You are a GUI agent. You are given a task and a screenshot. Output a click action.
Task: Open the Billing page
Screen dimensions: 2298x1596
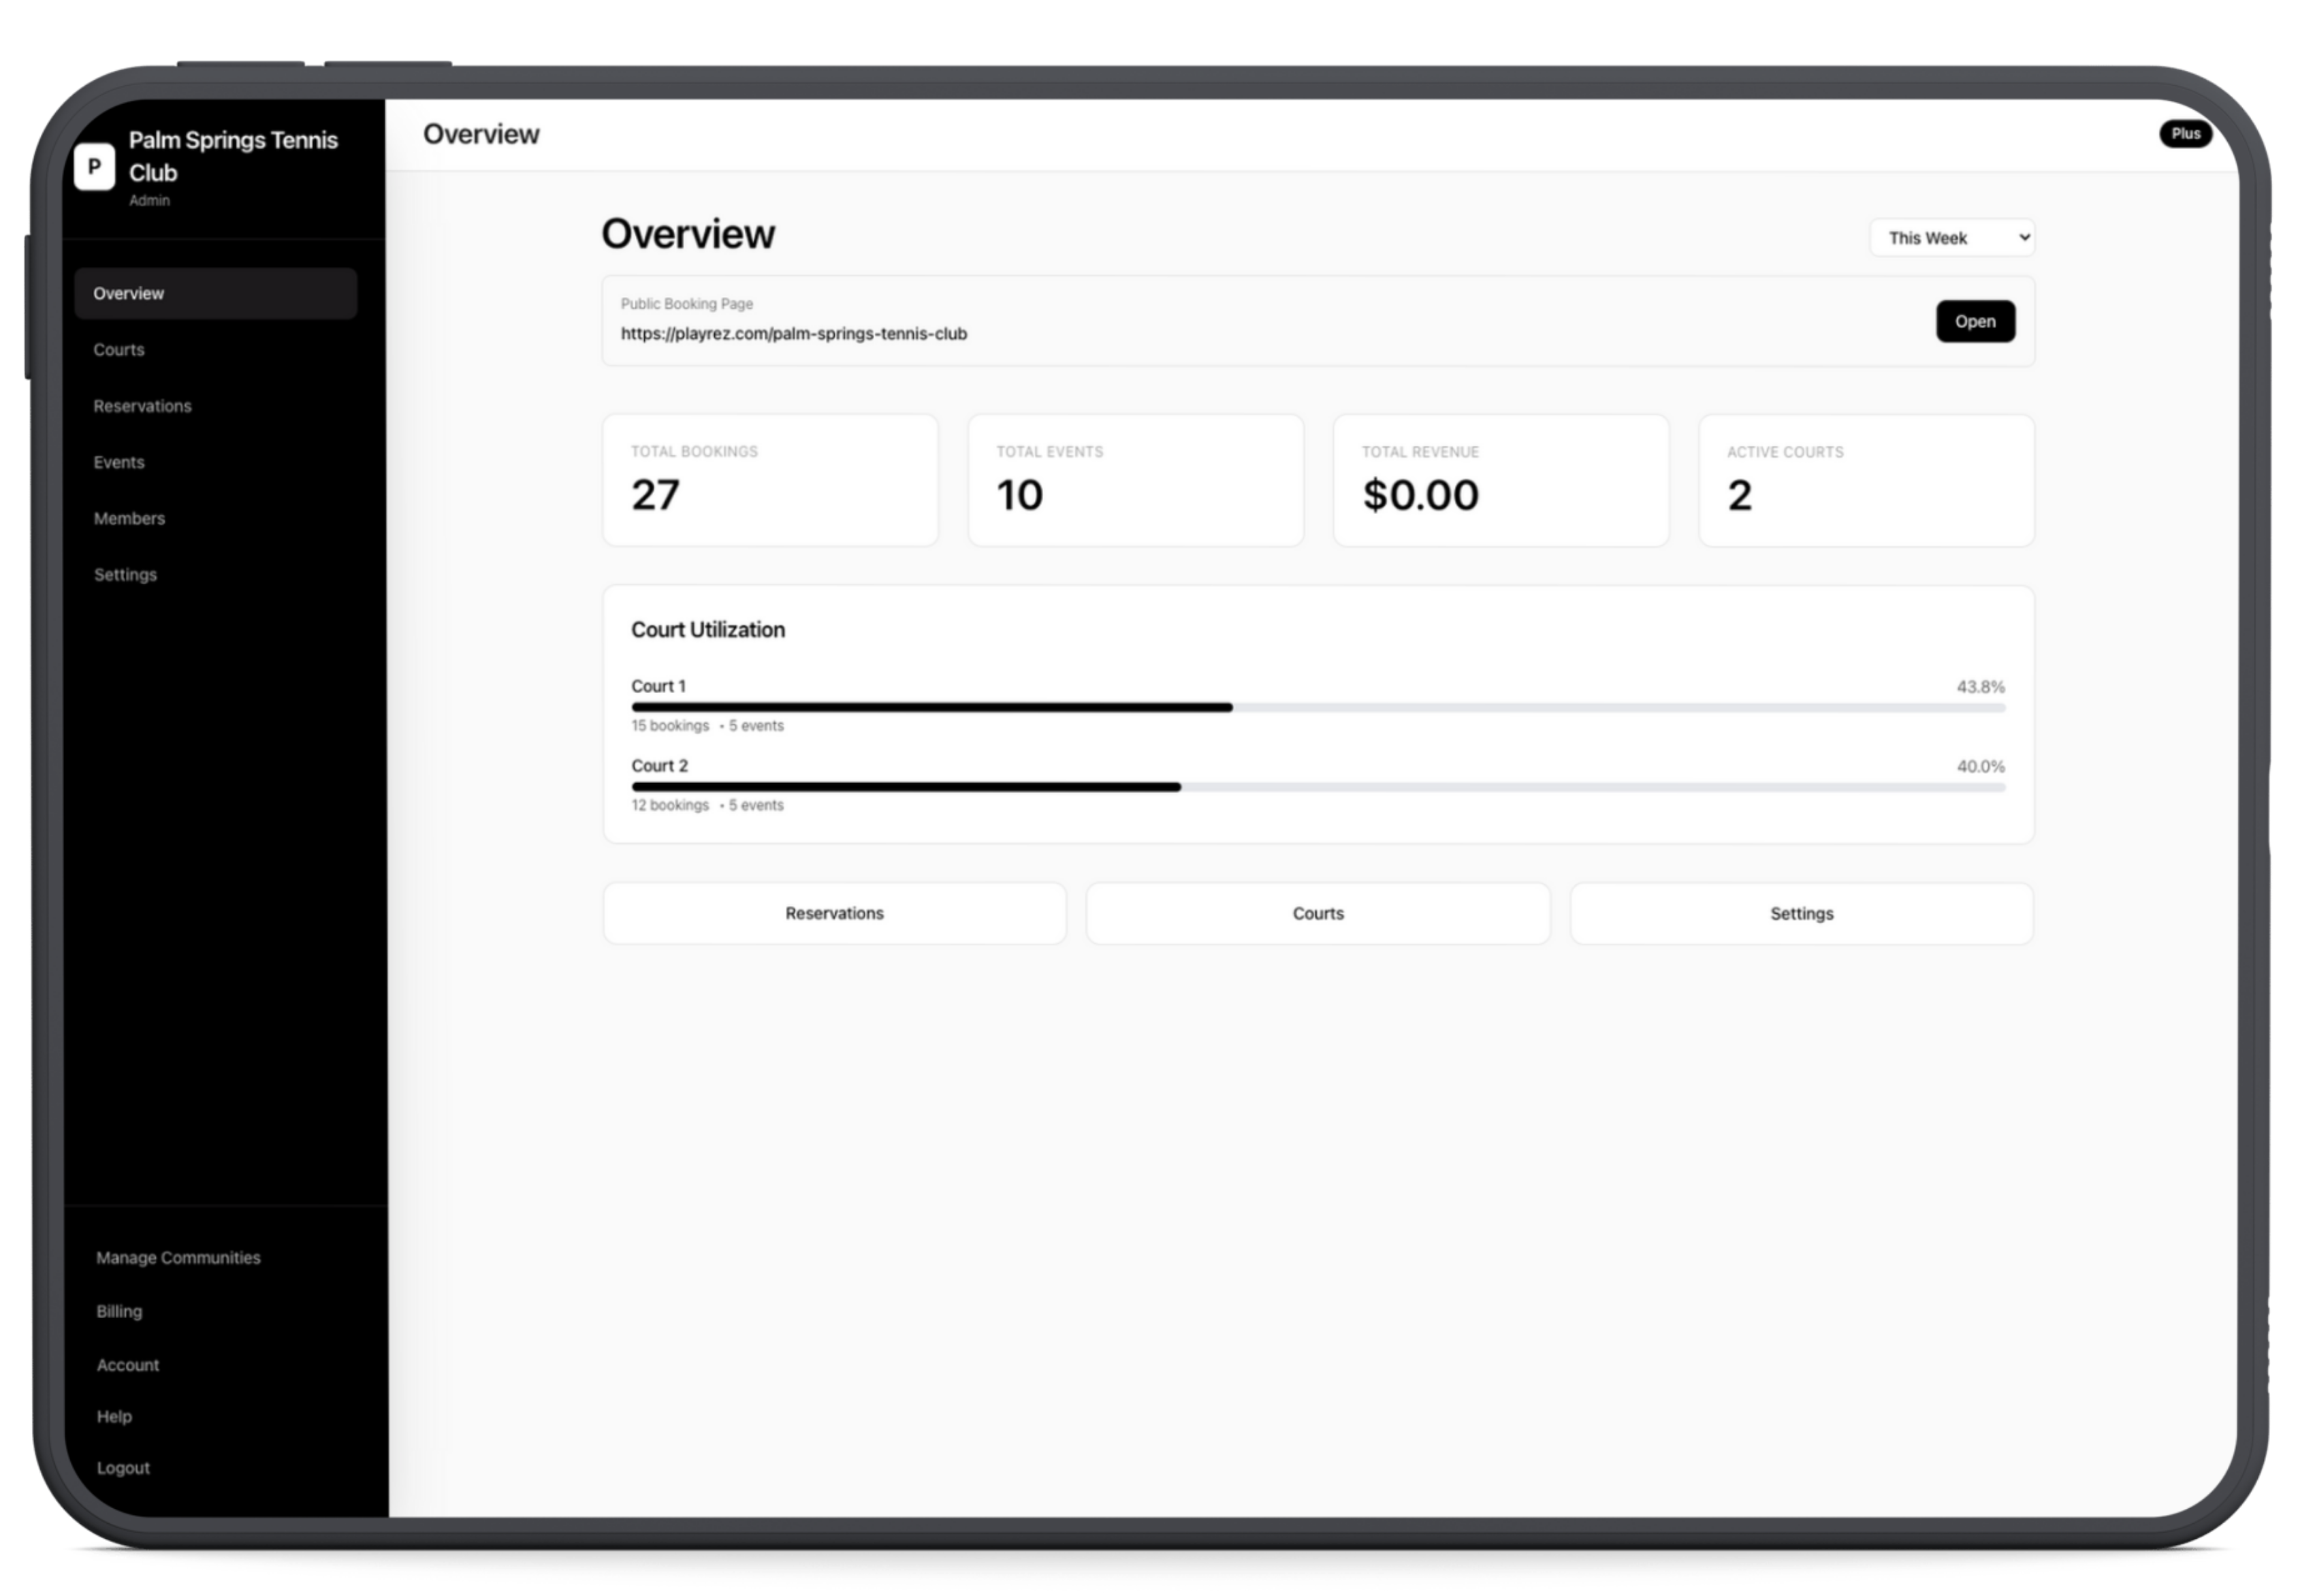(x=119, y=1311)
